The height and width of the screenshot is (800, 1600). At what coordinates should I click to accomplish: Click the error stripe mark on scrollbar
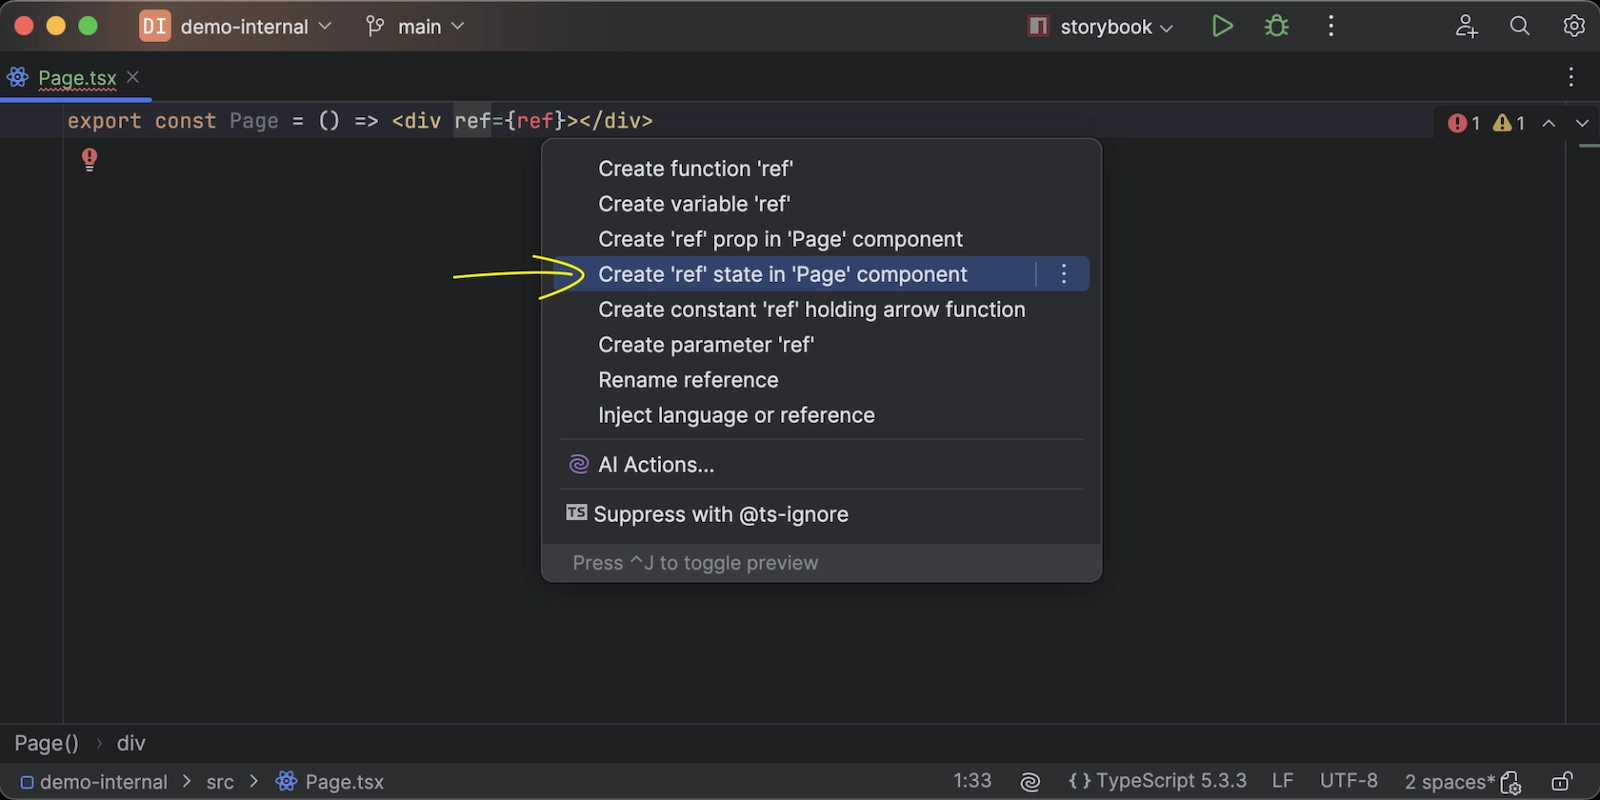[x=1589, y=146]
